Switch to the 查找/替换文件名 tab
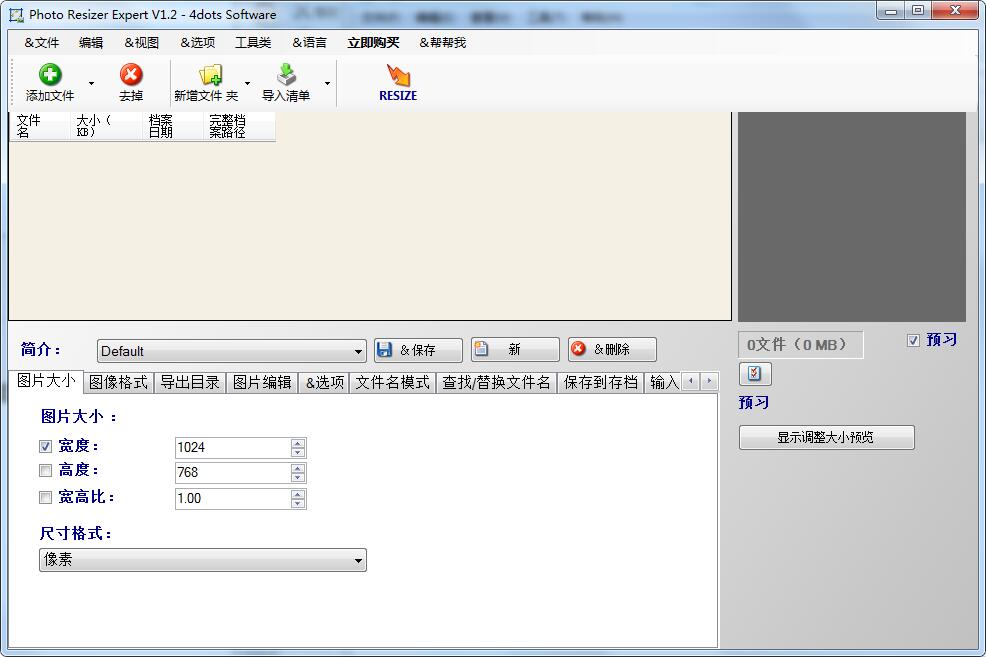The width and height of the screenshot is (986, 657). click(x=496, y=382)
